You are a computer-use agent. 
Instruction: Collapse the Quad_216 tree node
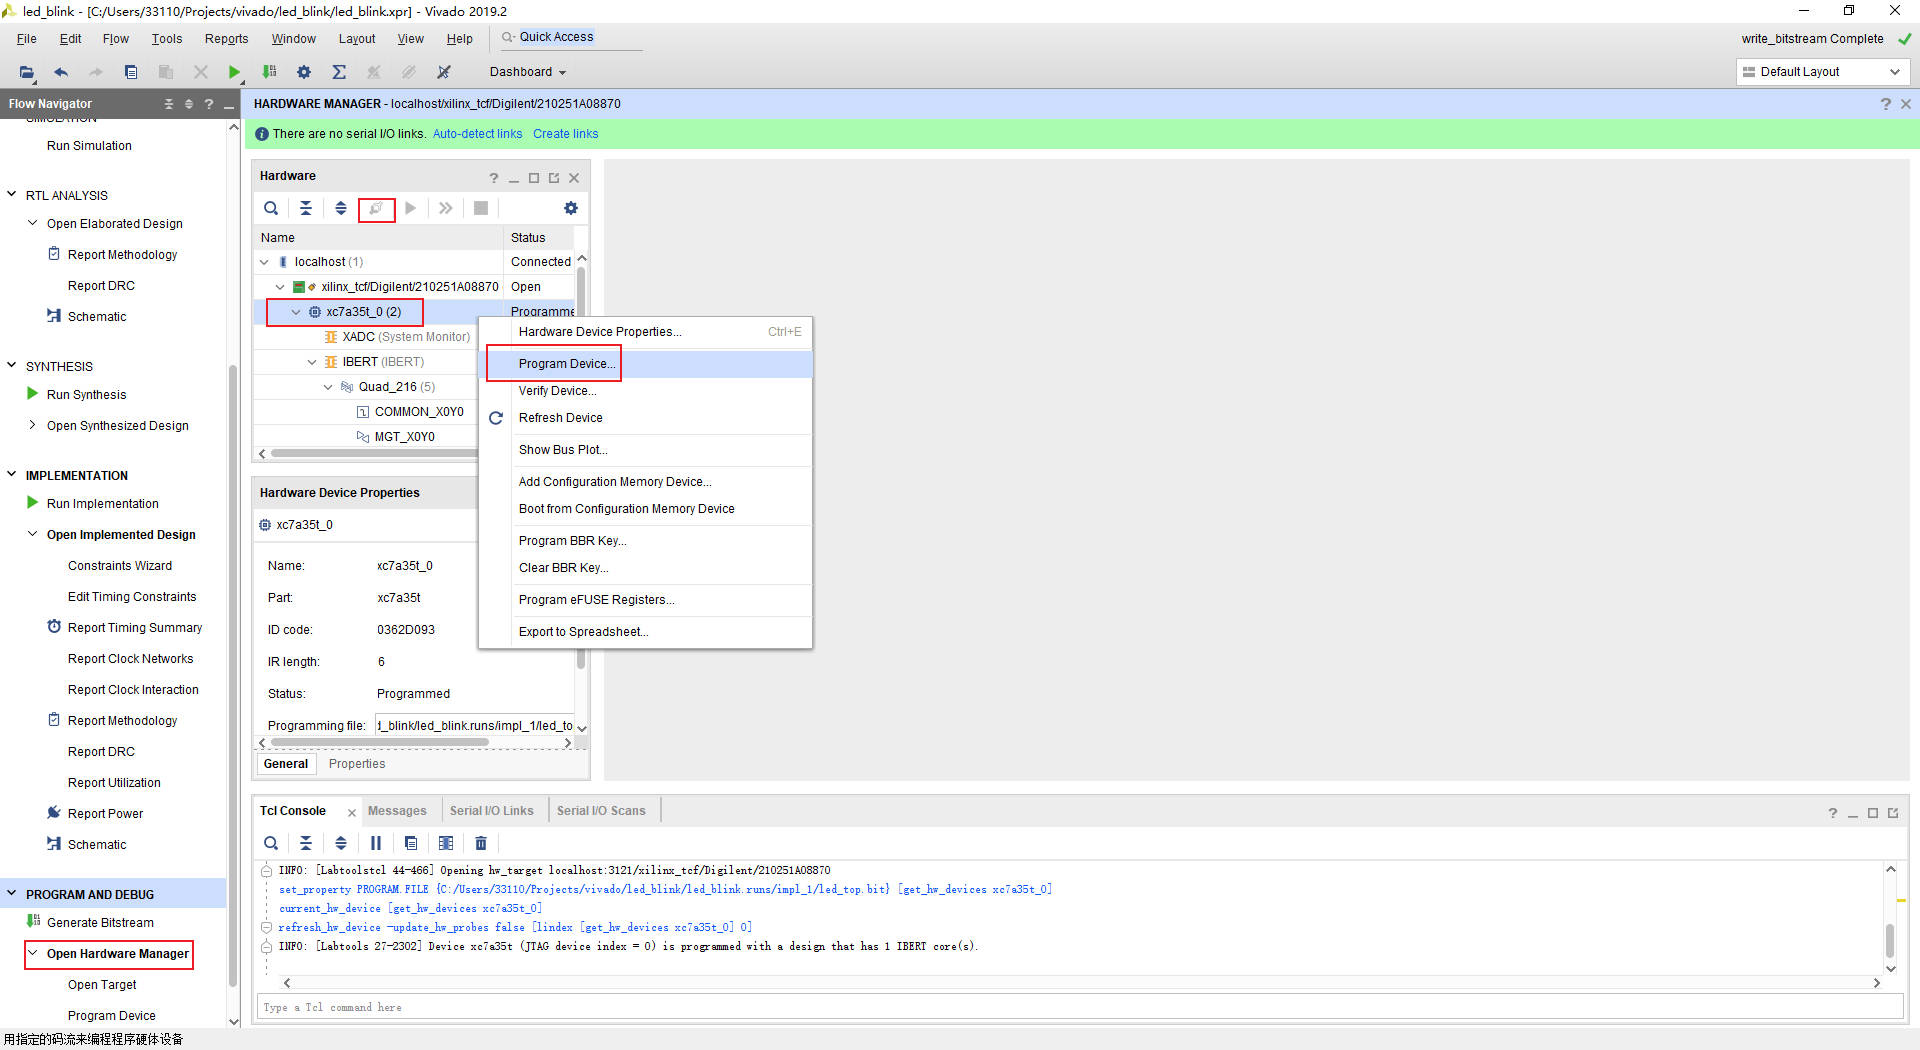coord(328,387)
